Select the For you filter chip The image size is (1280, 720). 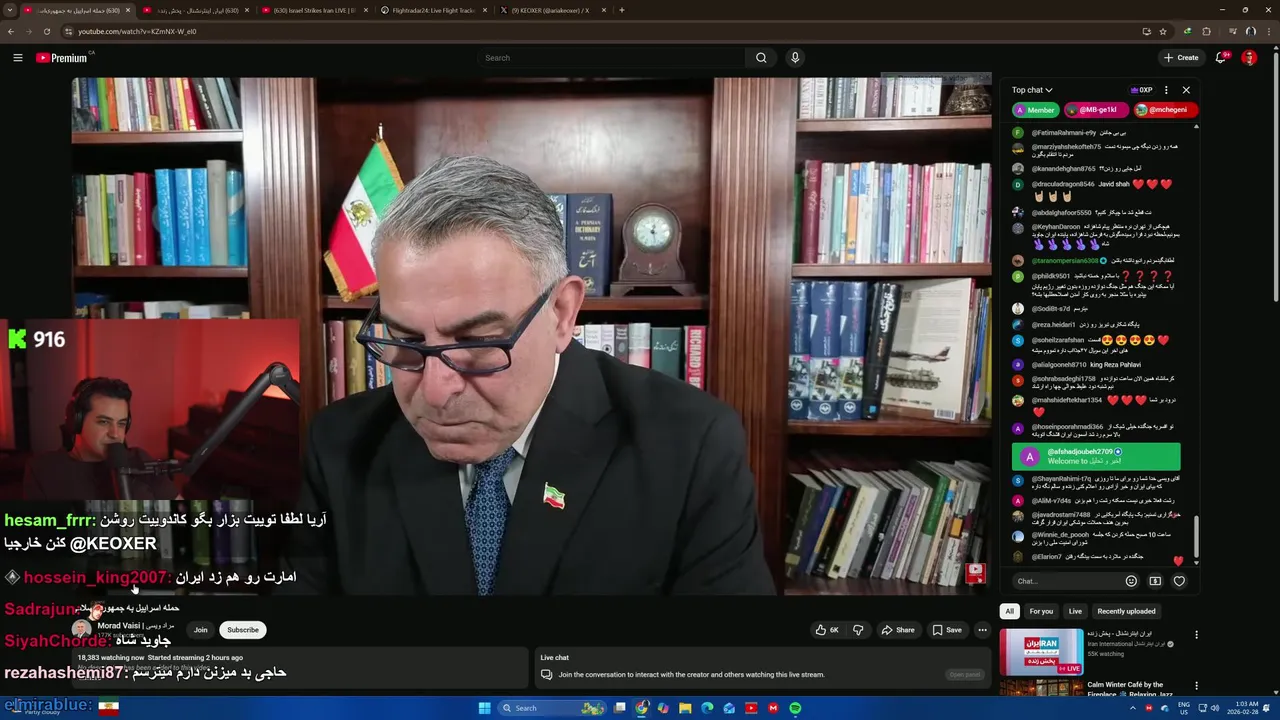1041,611
